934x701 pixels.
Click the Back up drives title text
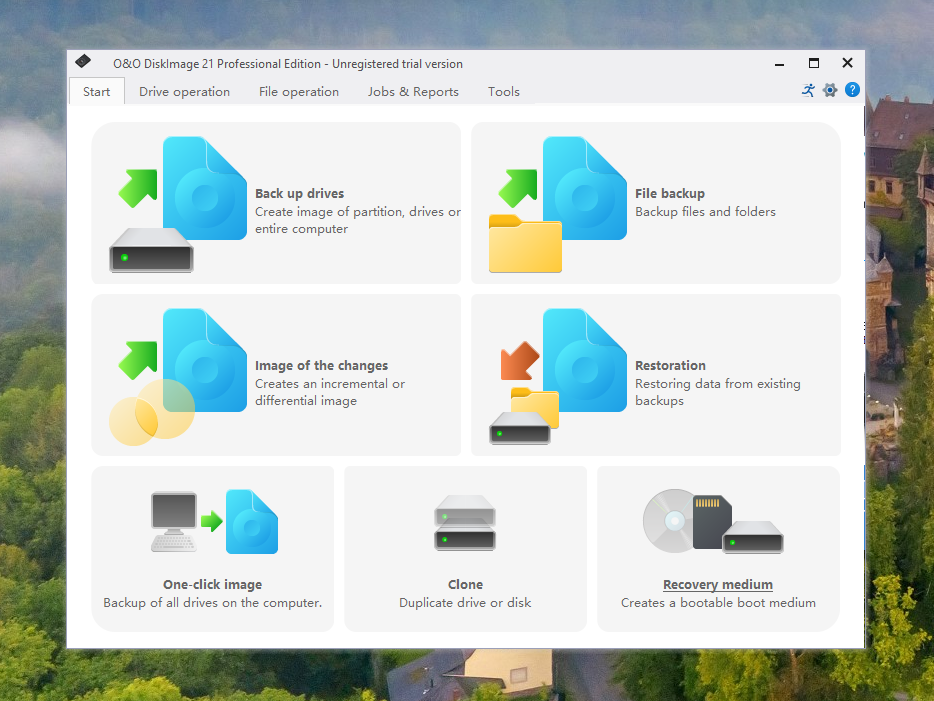(x=299, y=194)
